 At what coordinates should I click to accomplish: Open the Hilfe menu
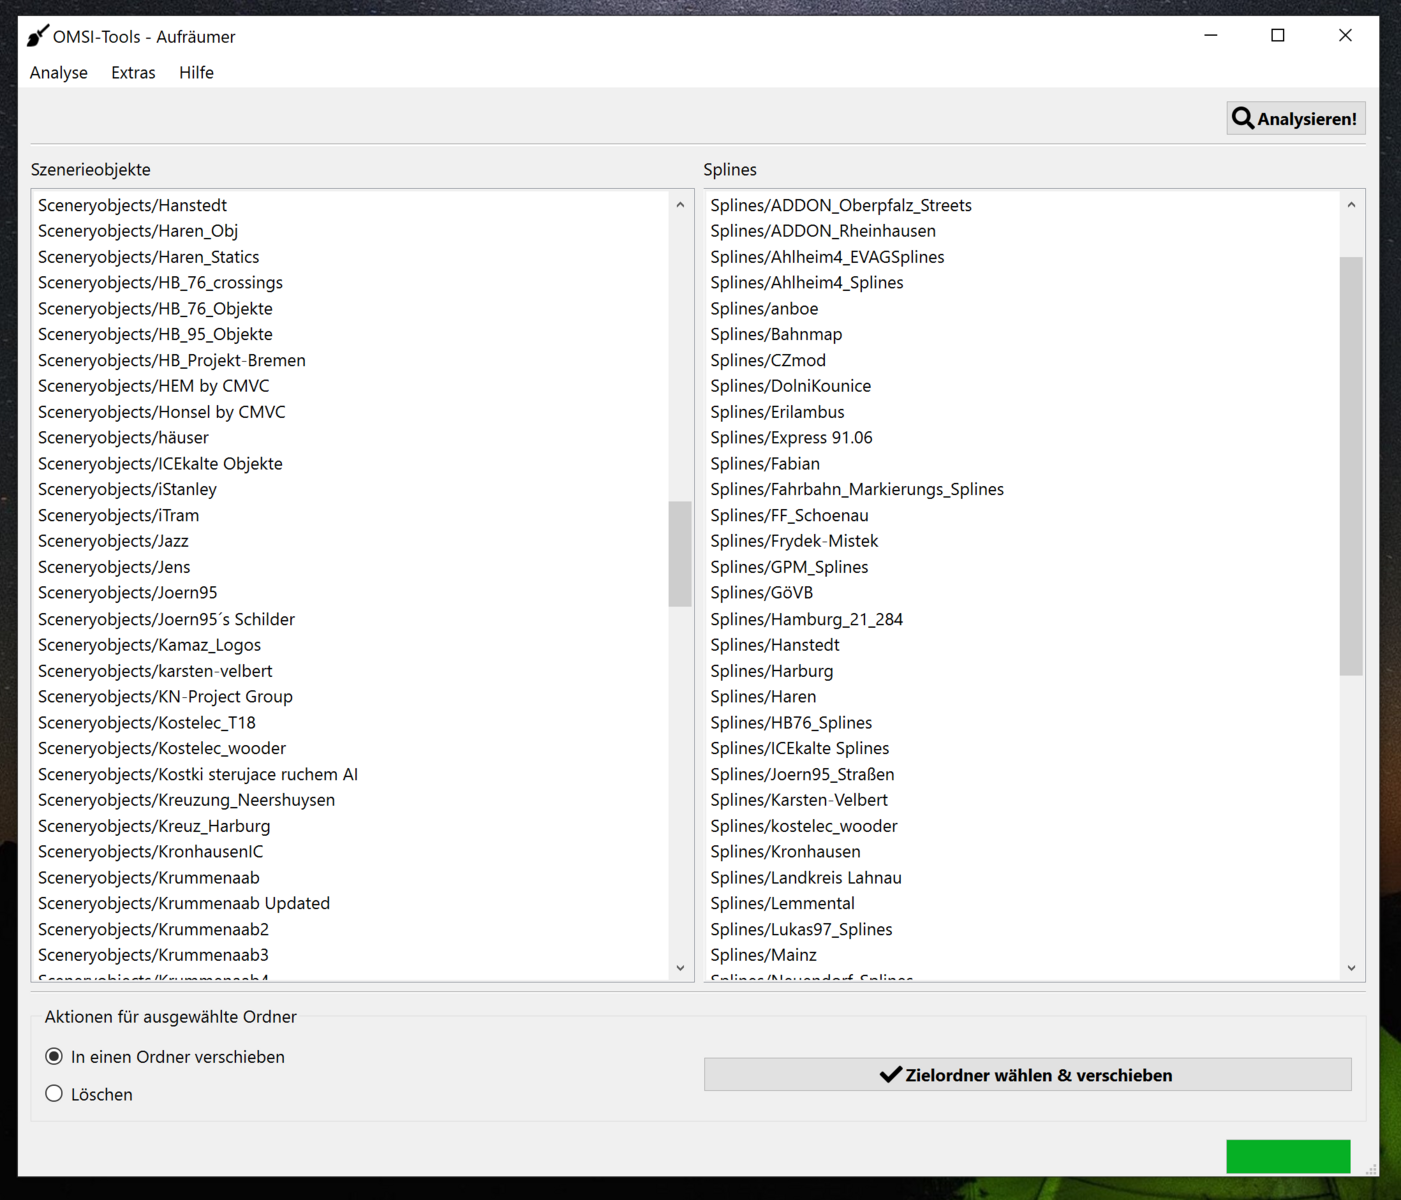coord(196,73)
